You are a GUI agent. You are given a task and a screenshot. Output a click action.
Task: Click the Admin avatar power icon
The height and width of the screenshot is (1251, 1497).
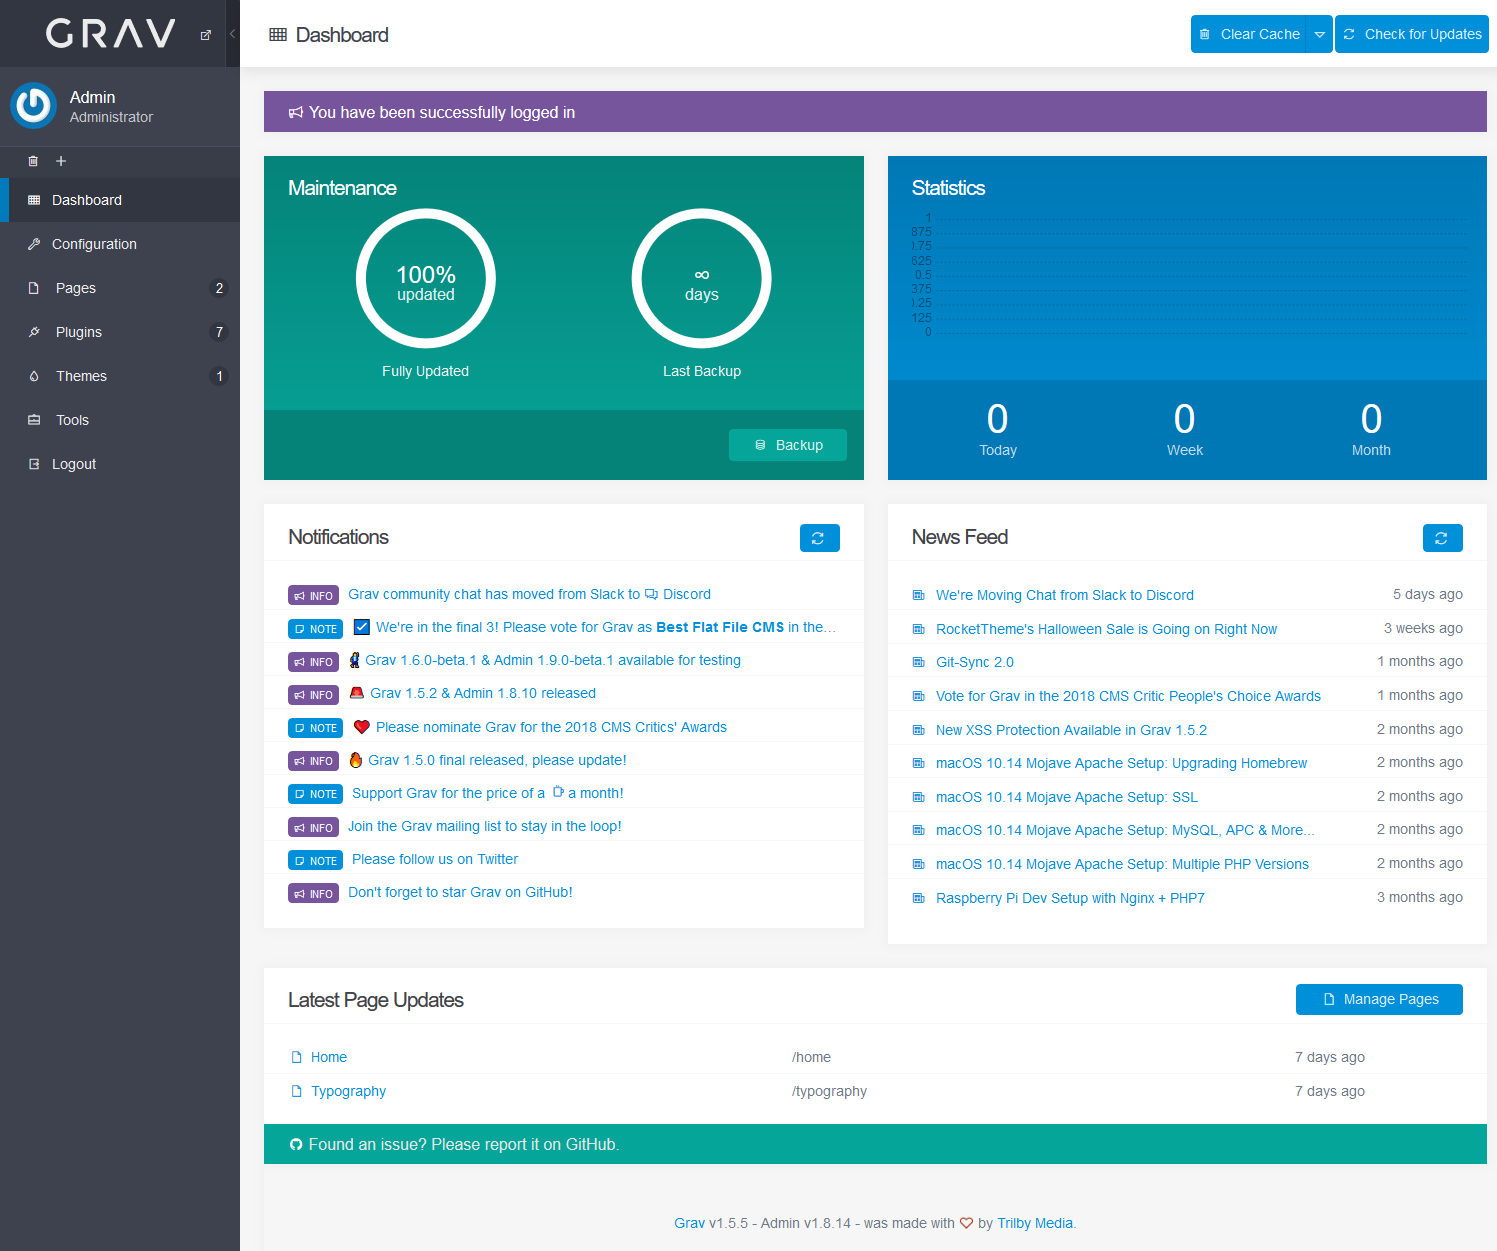(34, 105)
